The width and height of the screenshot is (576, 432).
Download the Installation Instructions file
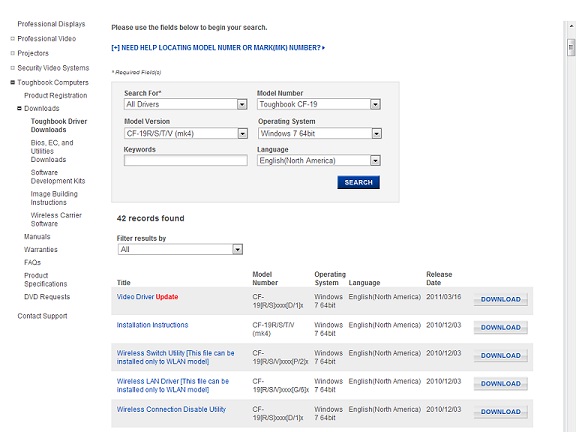click(501, 327)
